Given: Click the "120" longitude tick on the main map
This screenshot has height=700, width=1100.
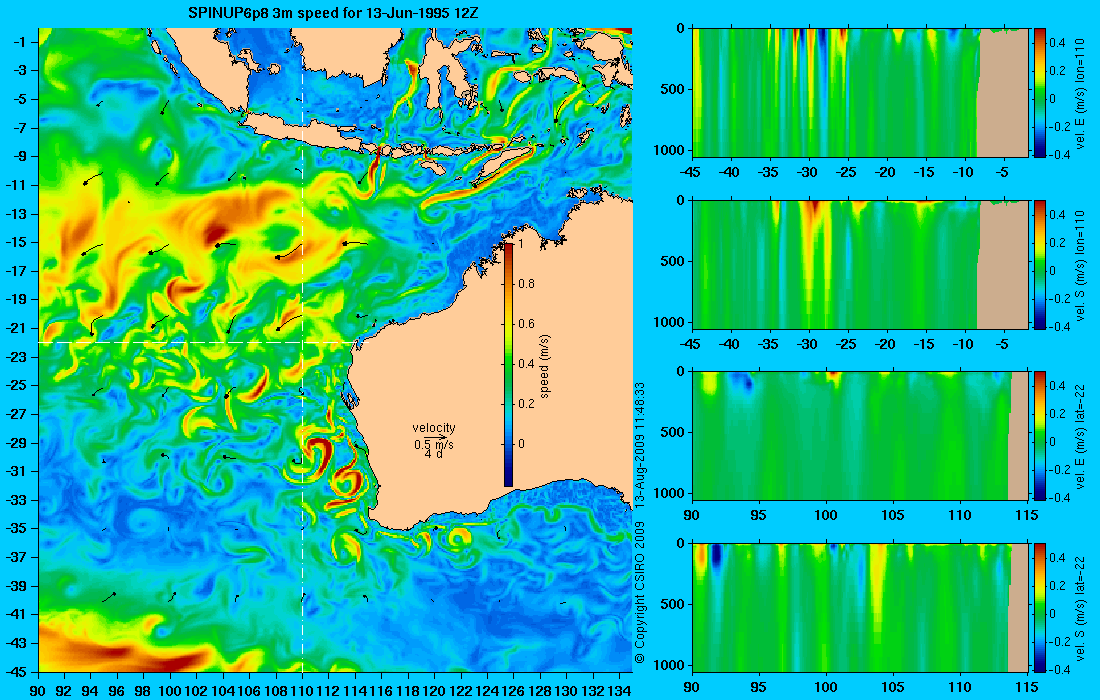Looking at the screenshot, I should 434,691.
